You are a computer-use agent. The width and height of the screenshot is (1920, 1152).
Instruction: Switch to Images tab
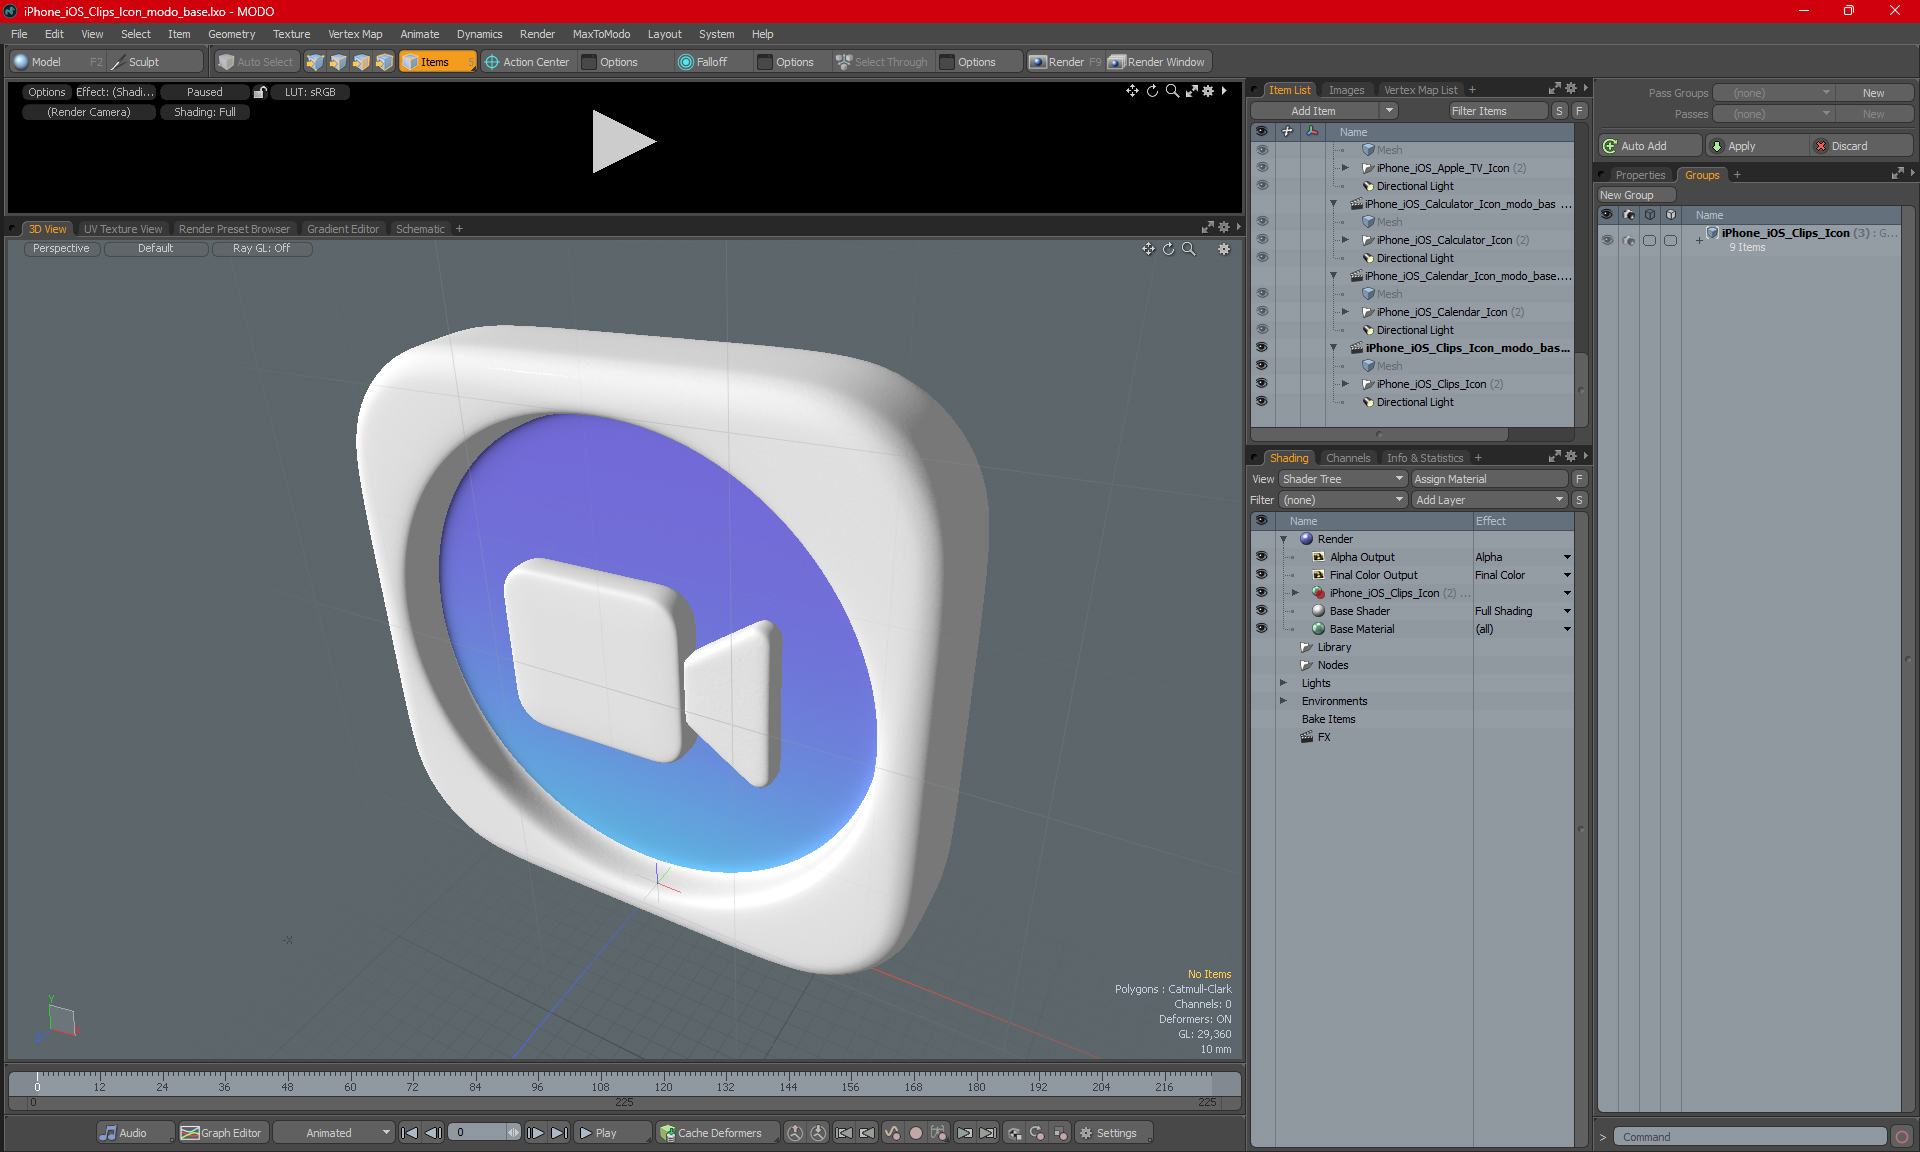pyautogui.click(x=1346, y=90)
